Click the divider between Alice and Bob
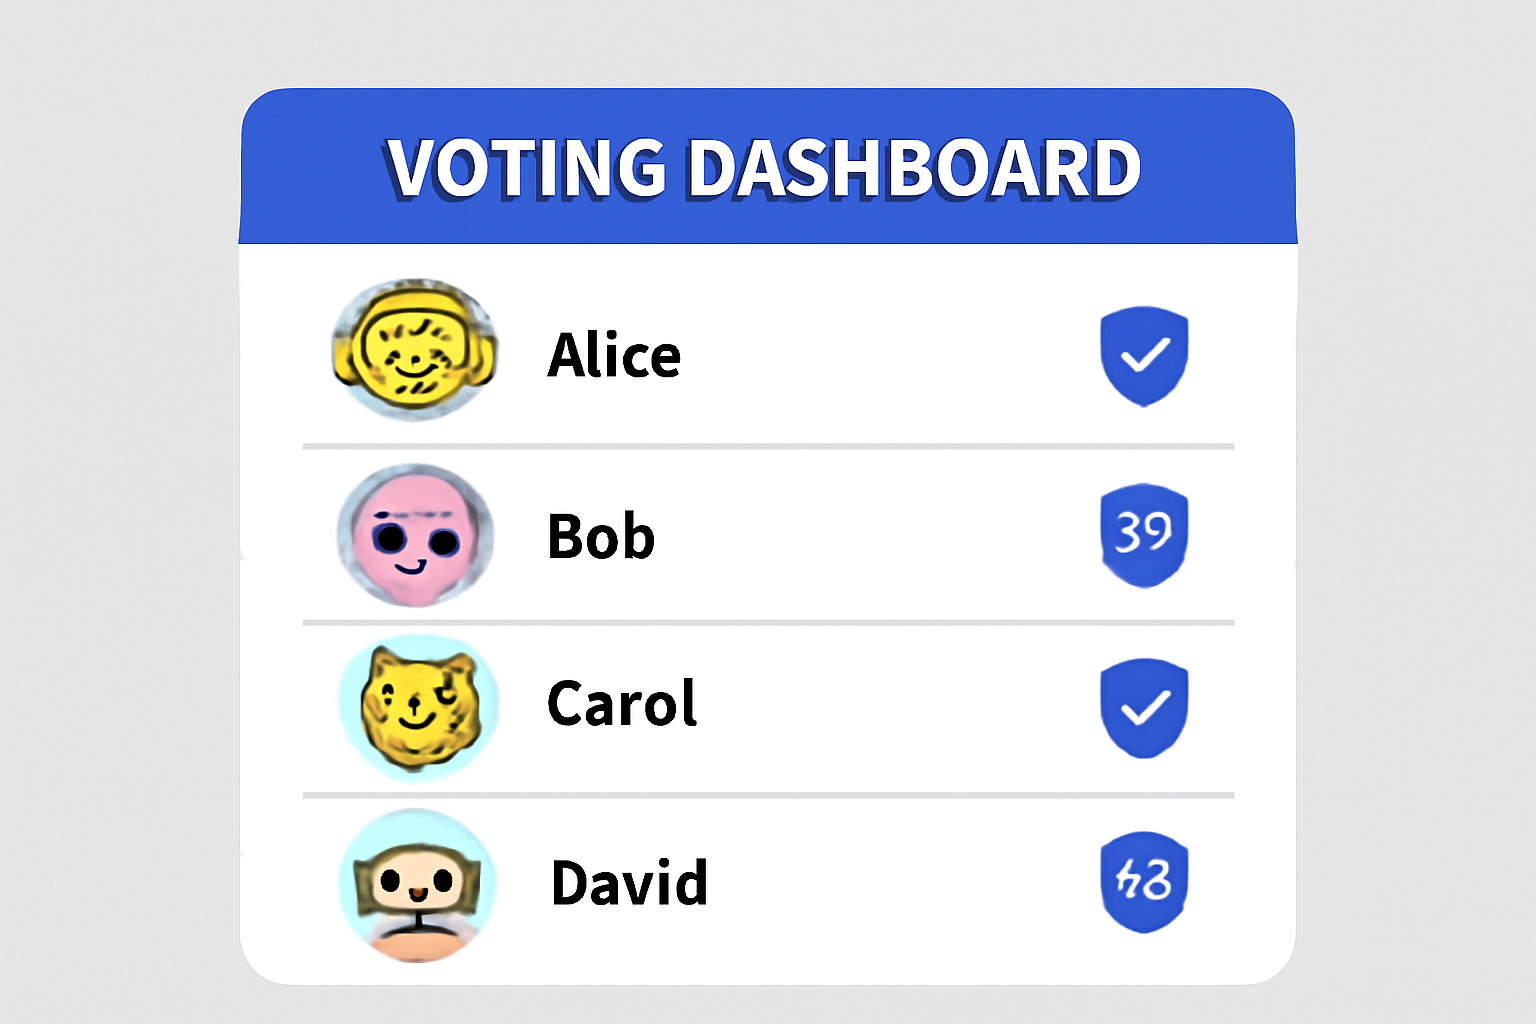Viewport: 1536px width, 1024px height. 768,446
